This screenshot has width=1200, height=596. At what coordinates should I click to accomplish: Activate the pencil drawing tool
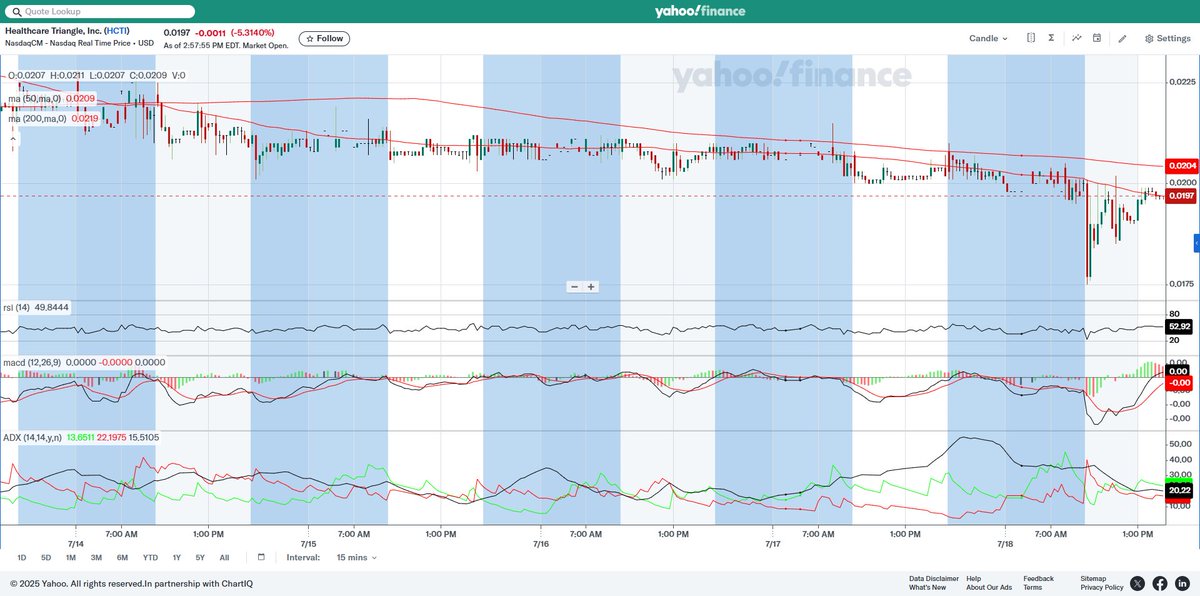pos(1122,39)
